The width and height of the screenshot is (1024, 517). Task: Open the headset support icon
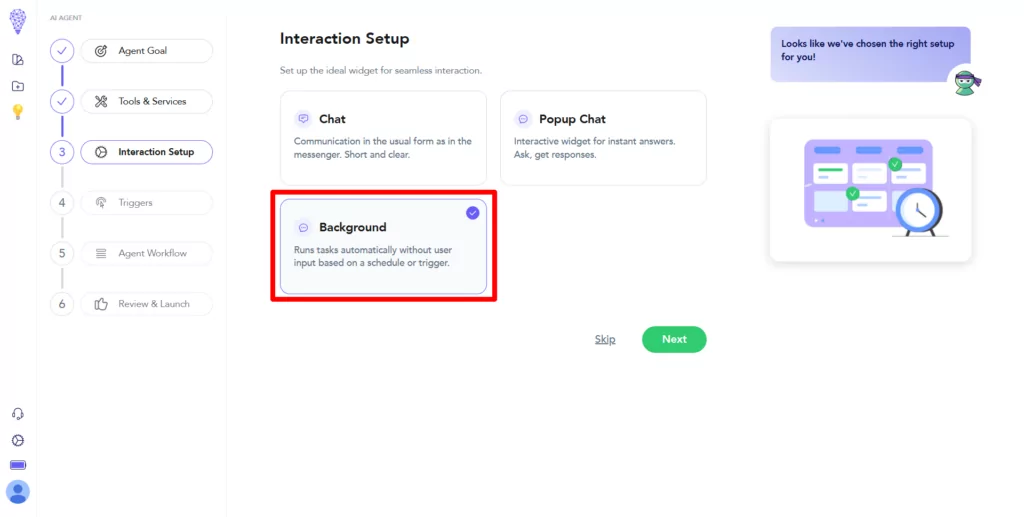[x=18, y=414]
